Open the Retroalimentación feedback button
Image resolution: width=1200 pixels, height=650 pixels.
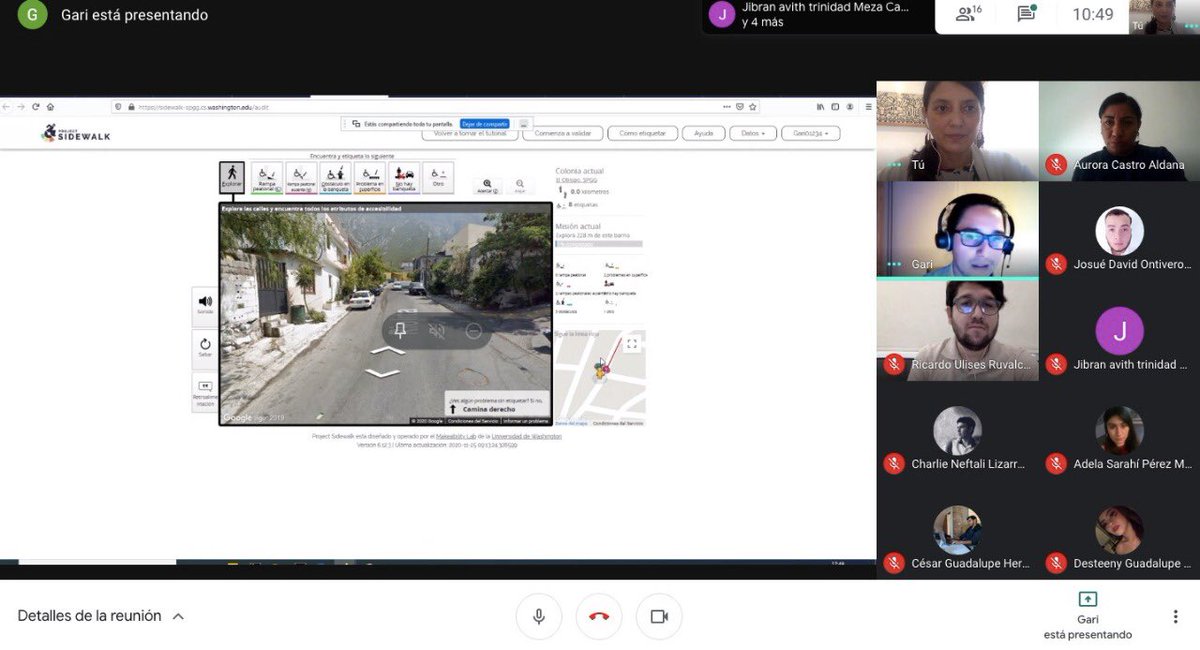(205, 392)
